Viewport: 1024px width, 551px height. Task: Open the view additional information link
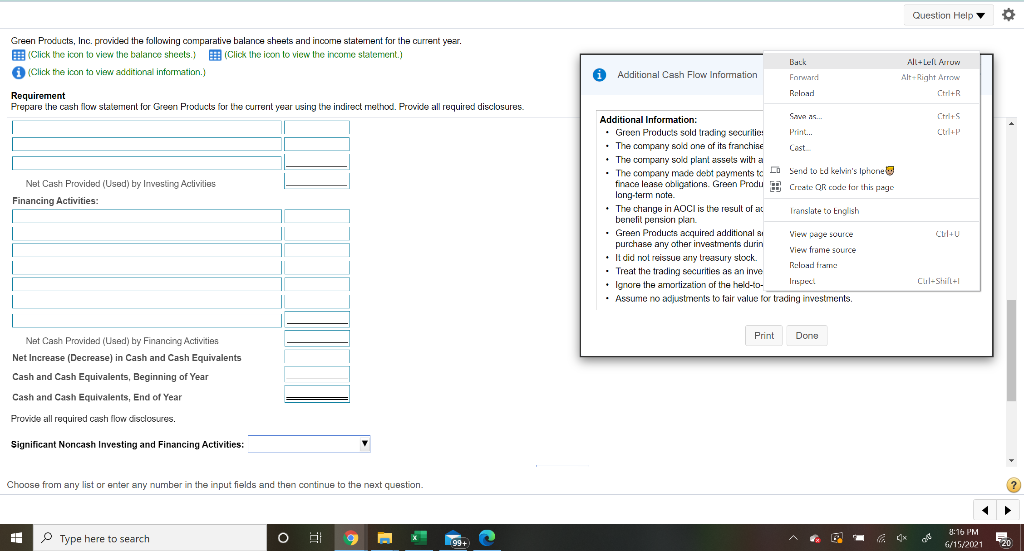click(116, 72)
